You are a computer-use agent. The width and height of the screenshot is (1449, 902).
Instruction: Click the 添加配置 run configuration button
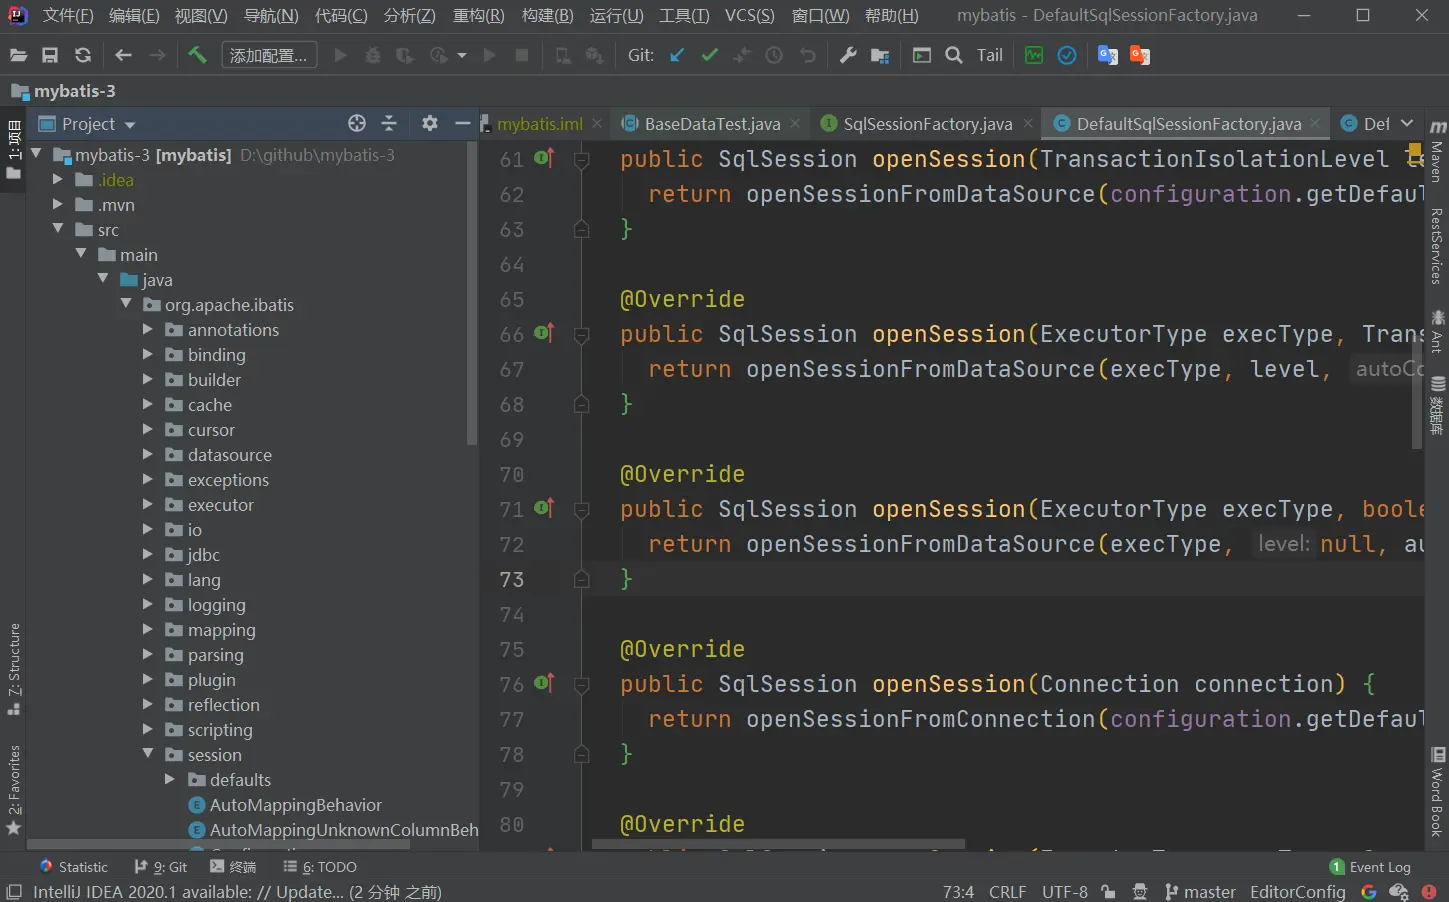pyautogui.click(x=268, y=55)
